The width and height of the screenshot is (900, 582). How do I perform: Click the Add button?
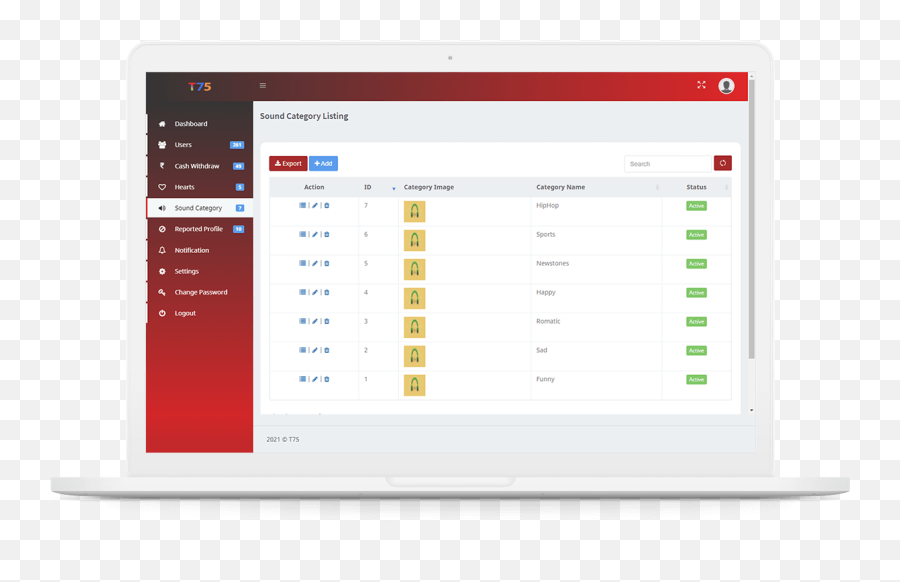tap(323, 164)
